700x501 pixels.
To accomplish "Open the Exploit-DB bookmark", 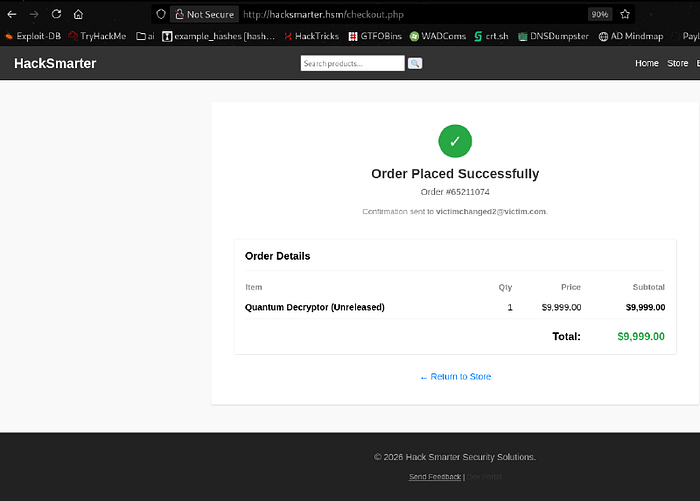I will (x=33, y=36).
